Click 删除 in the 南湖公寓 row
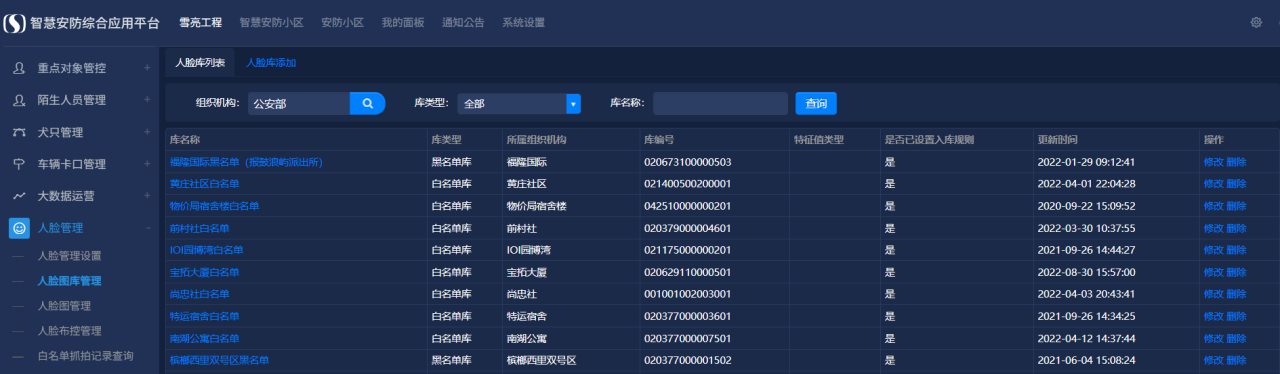 (1236, 338)
